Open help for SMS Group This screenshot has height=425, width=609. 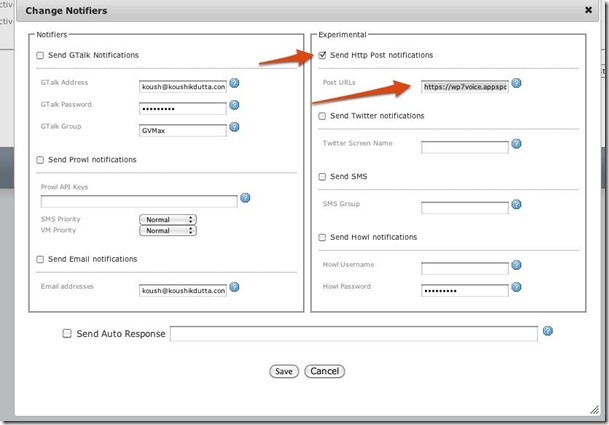coord(516,204)
